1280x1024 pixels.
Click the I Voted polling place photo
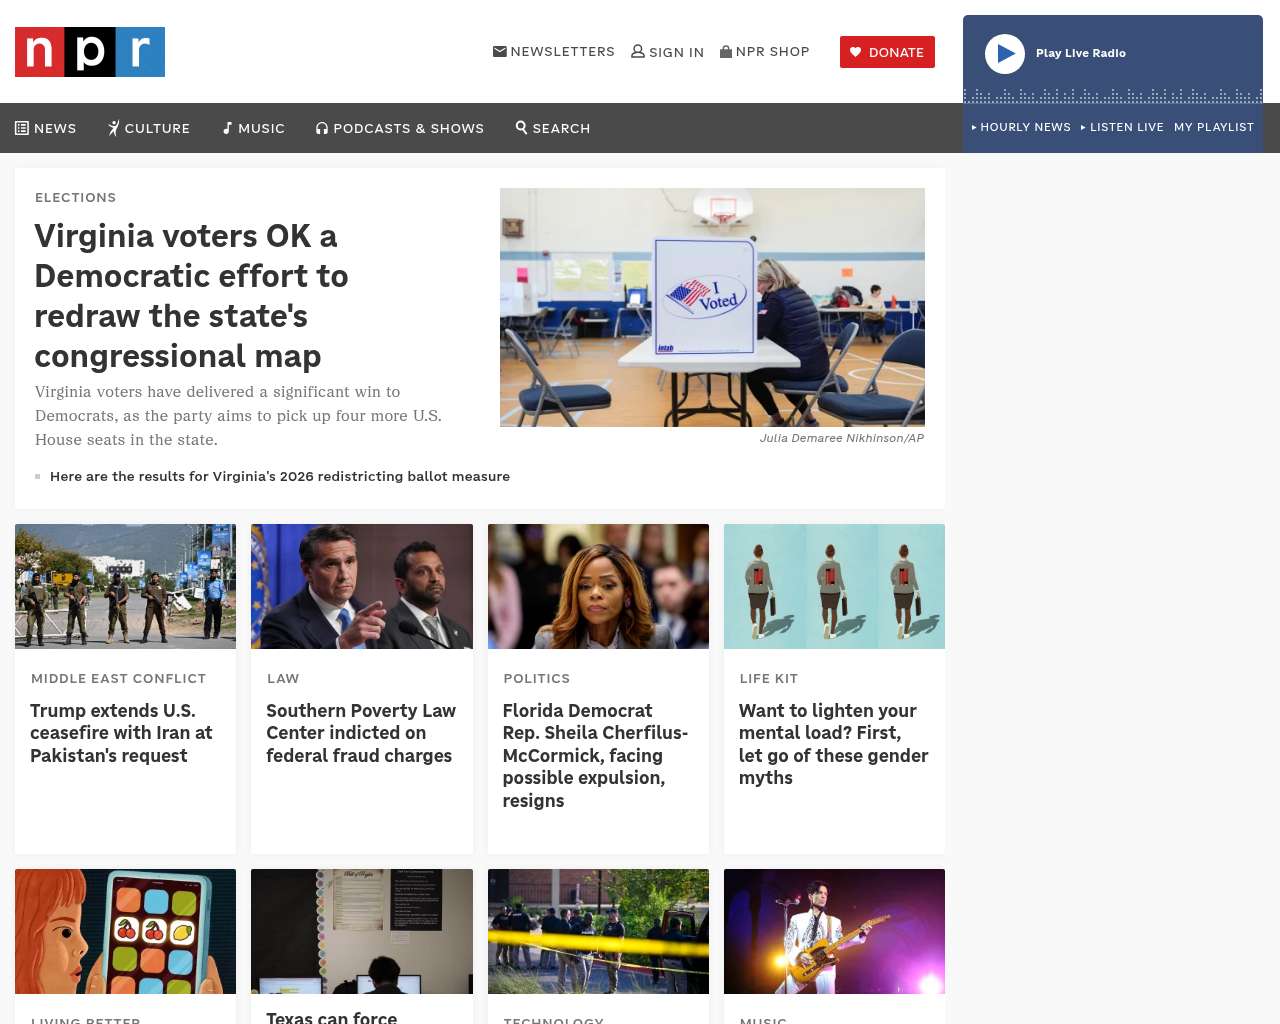(712, 307)
